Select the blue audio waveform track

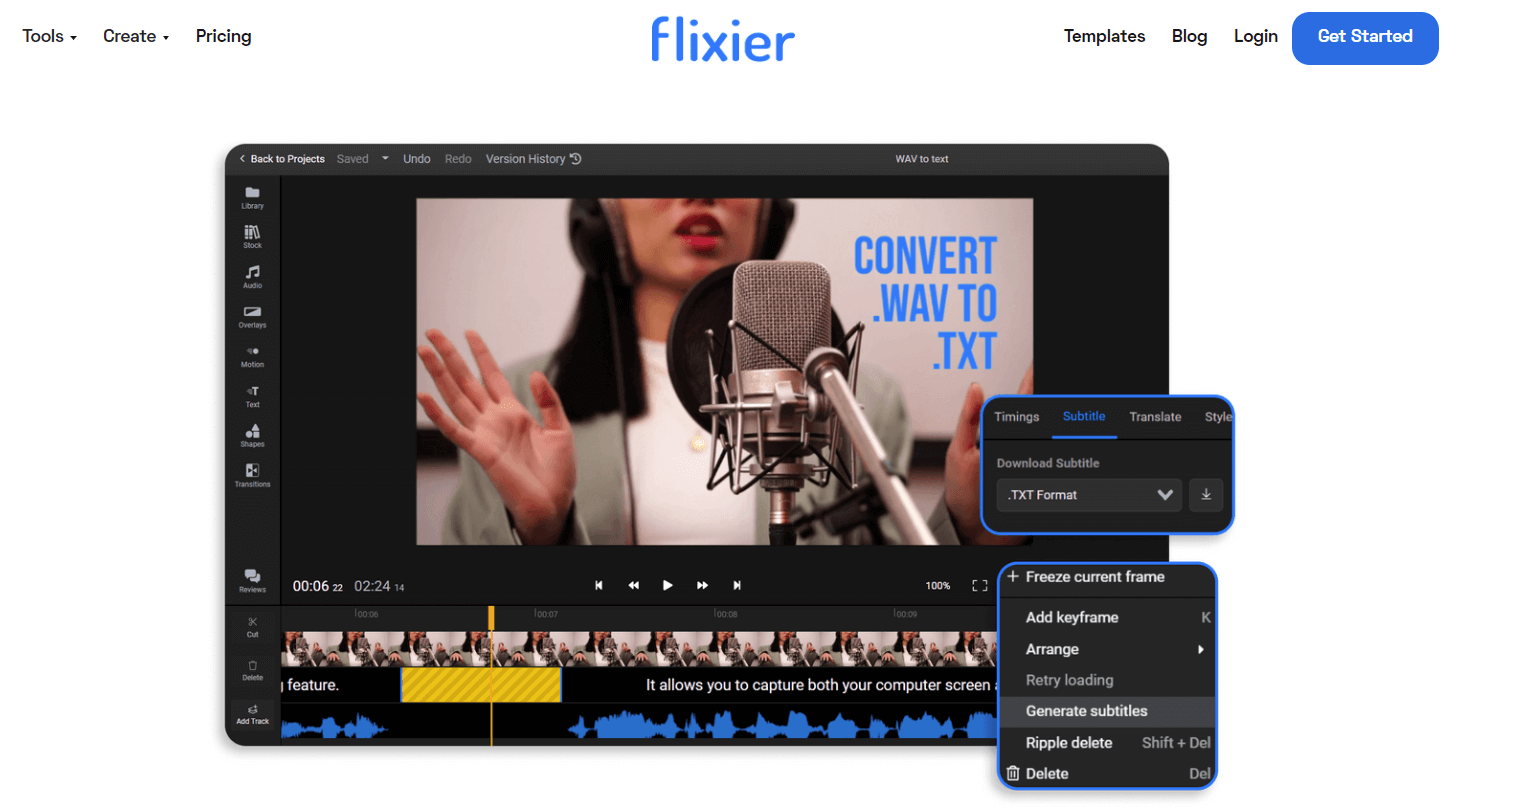tap(639, 725)
